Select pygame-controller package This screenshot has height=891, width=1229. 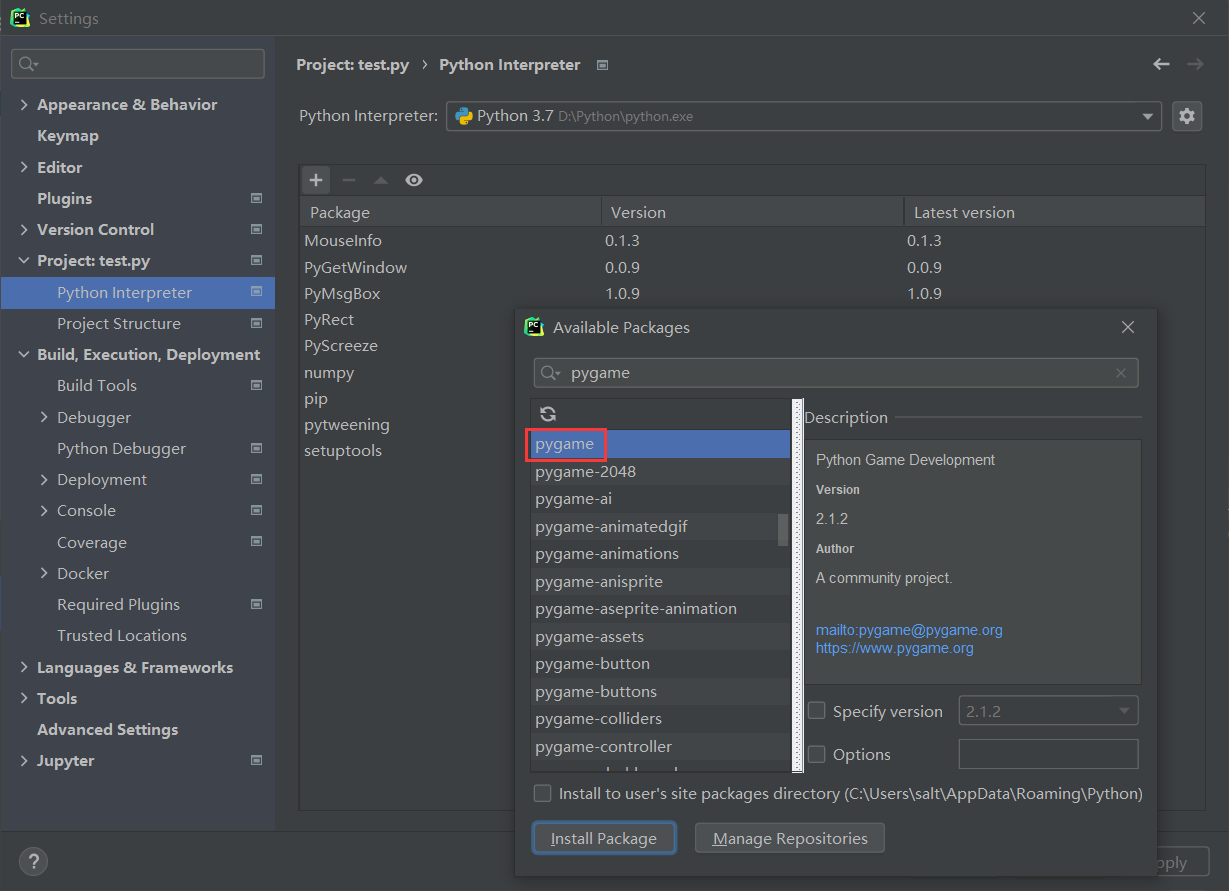pos(661,746)
